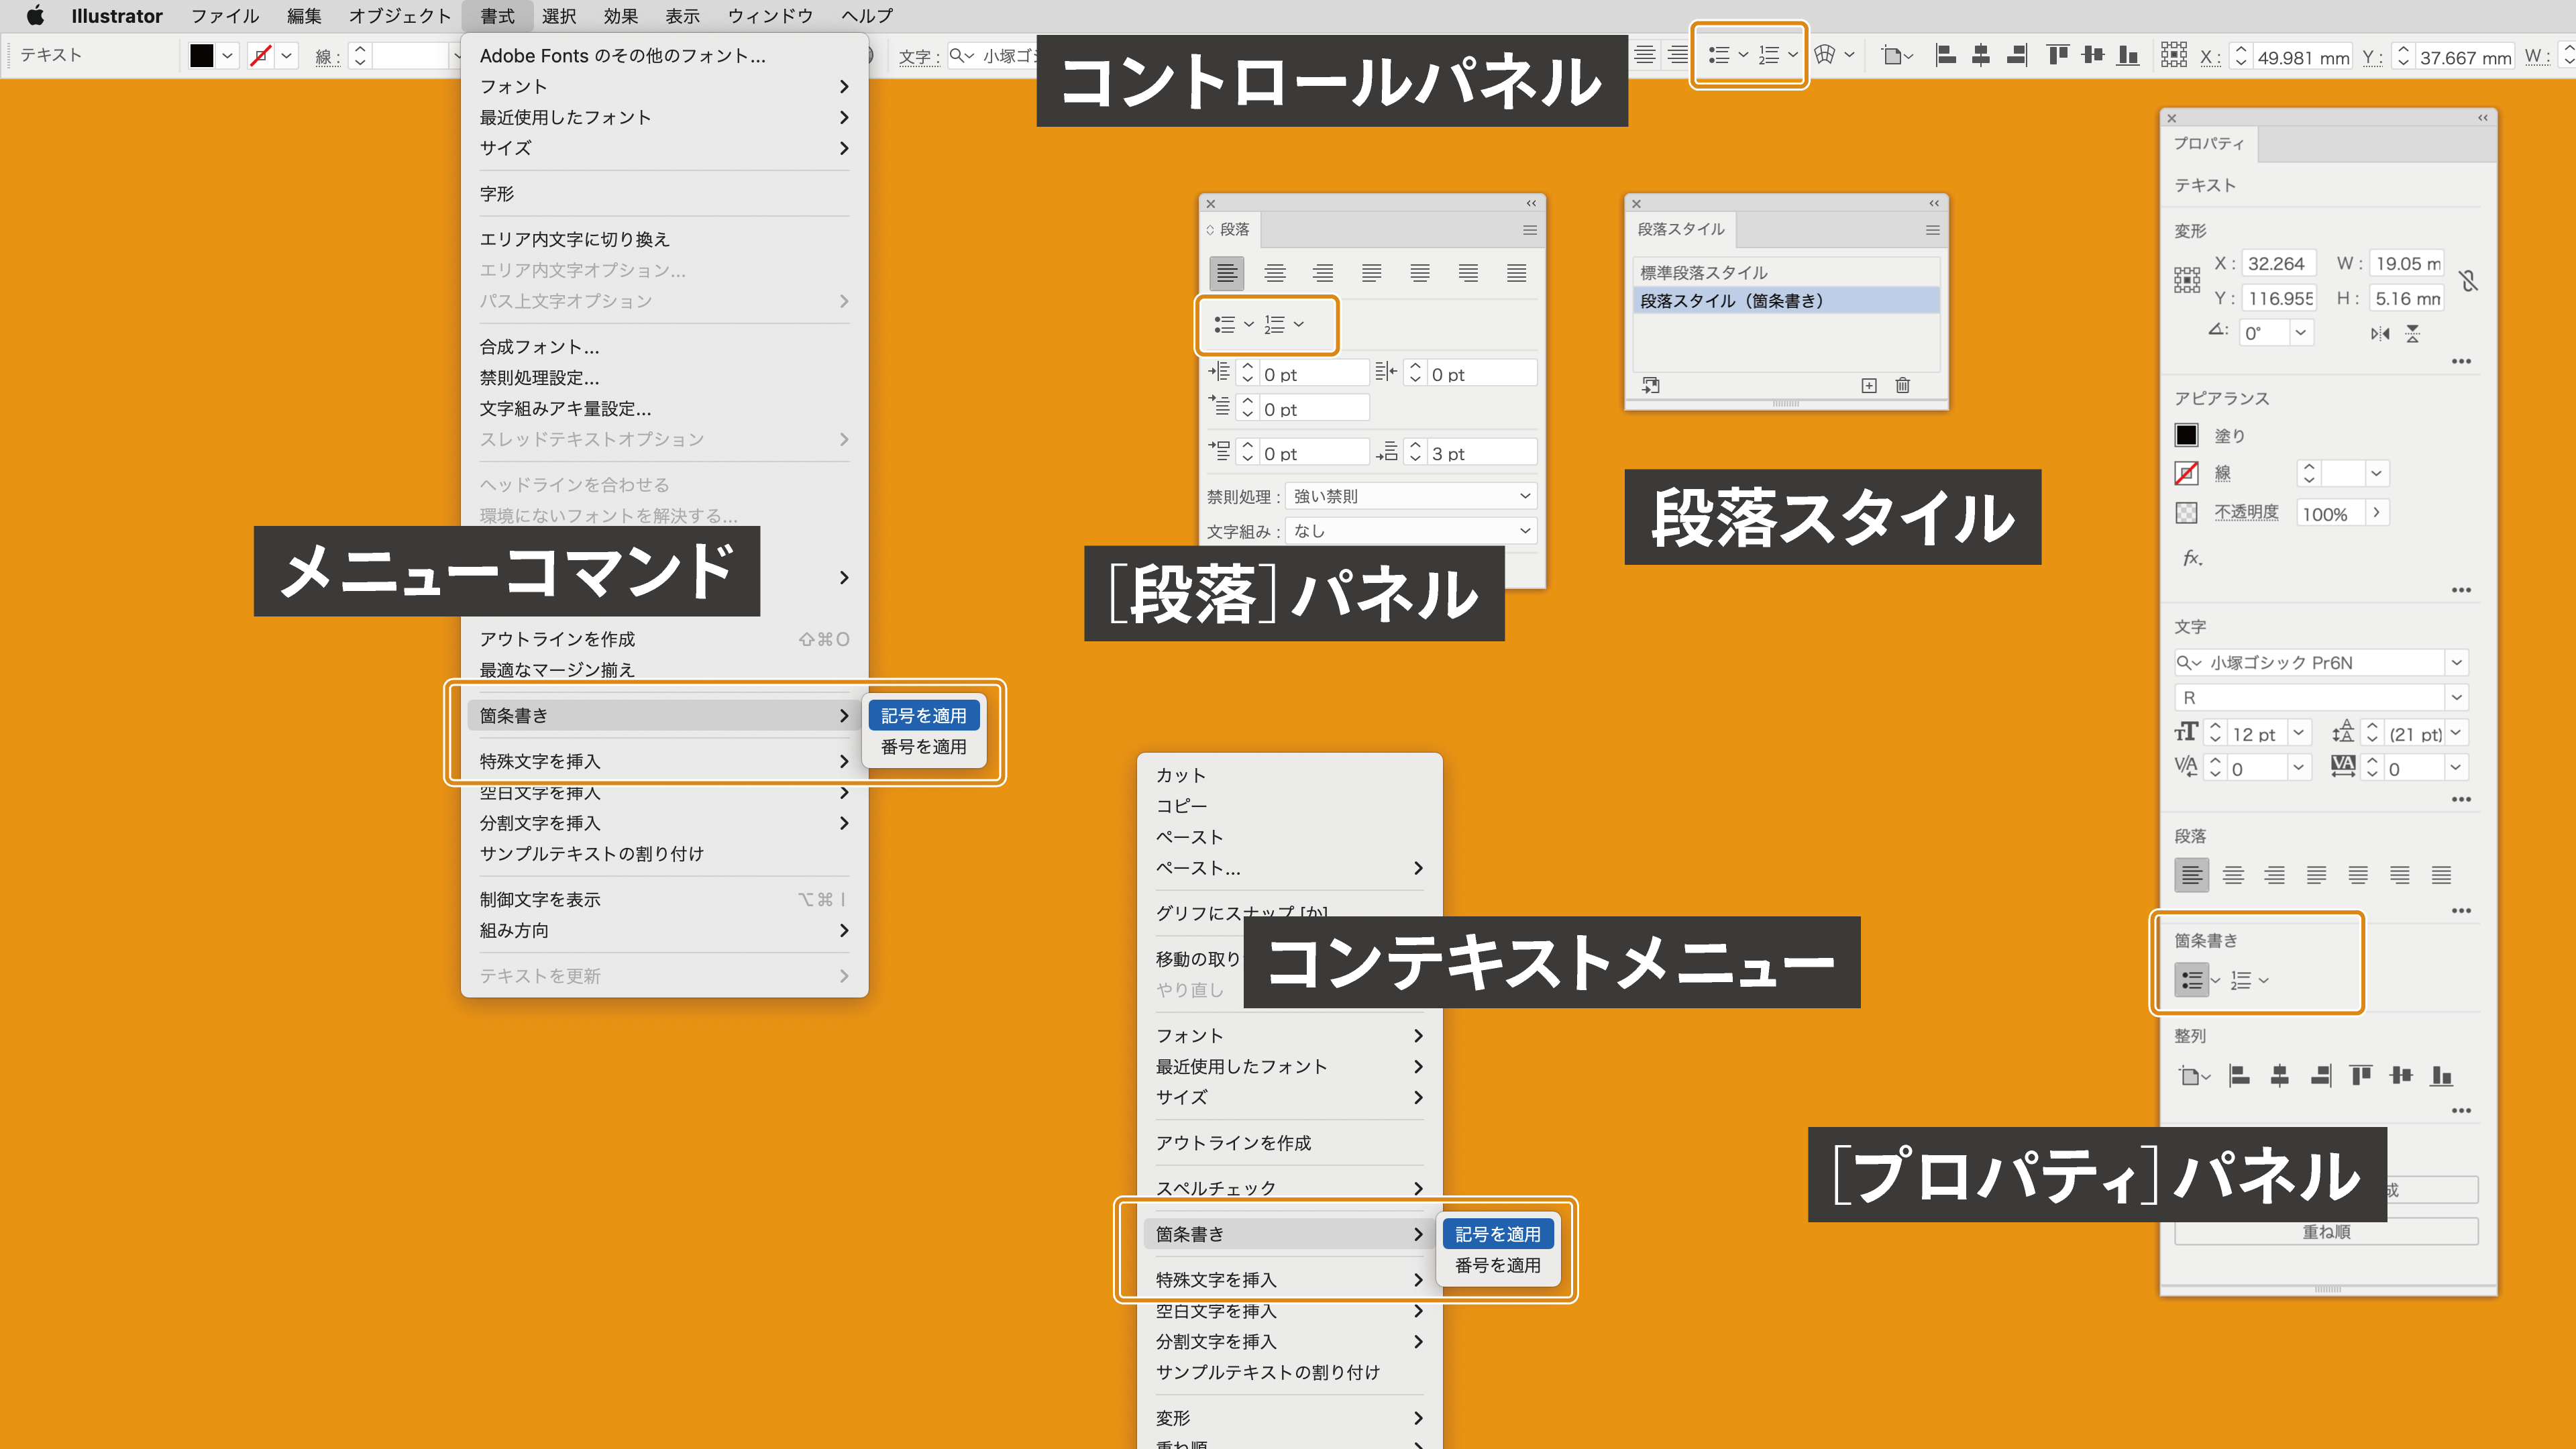
Task: Open more options under 変形 section
Action: point(2461,361)
